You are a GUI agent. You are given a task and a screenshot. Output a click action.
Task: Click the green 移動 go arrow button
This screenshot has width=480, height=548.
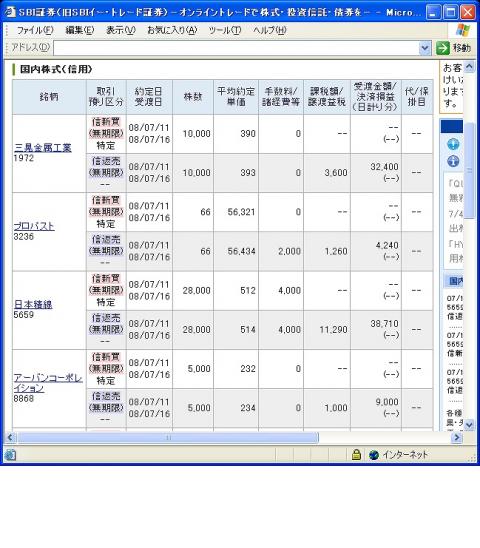pos(443,48)
